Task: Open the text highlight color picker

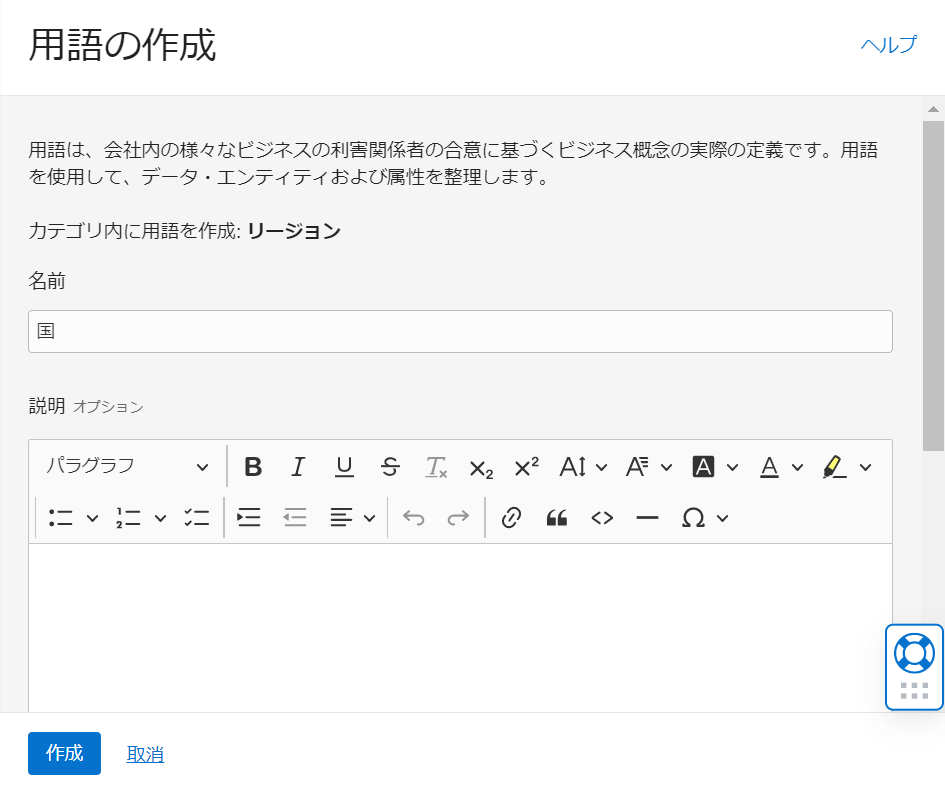Action: (x=846, y=467)
